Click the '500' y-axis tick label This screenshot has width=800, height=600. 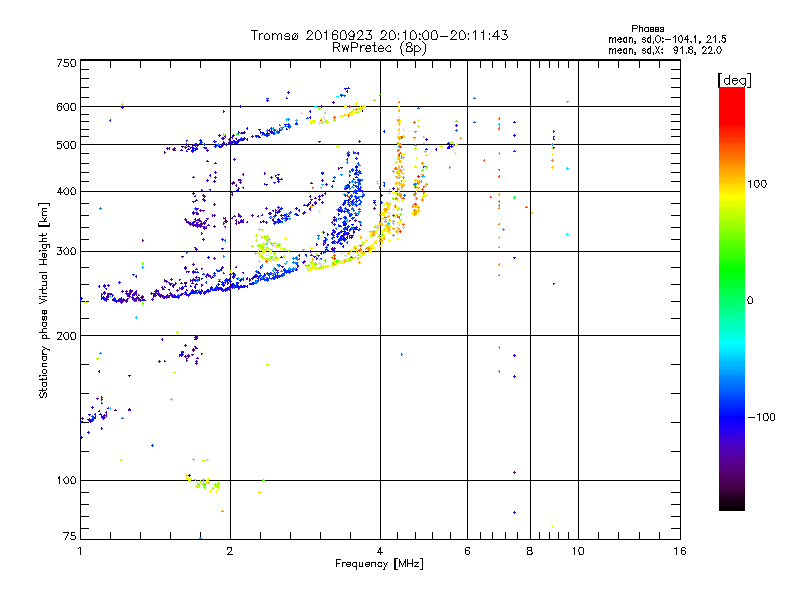pos(66,145)
